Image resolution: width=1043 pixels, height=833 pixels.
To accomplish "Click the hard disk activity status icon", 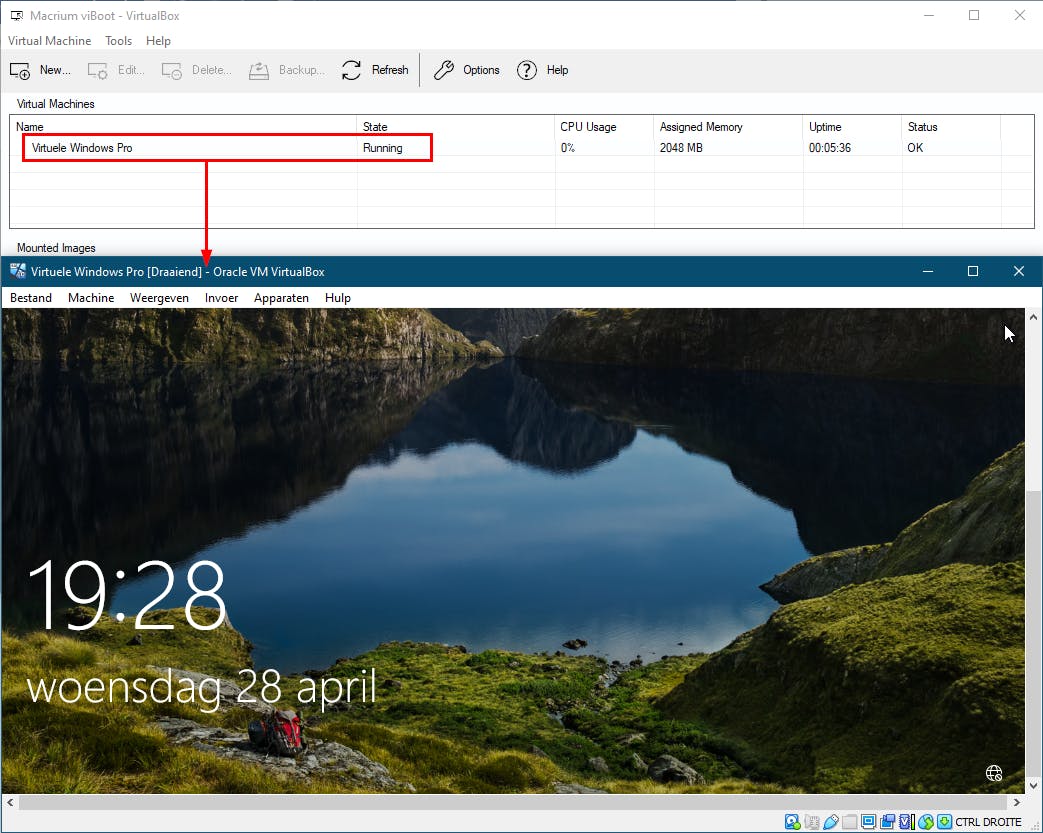I will (792, 822).
